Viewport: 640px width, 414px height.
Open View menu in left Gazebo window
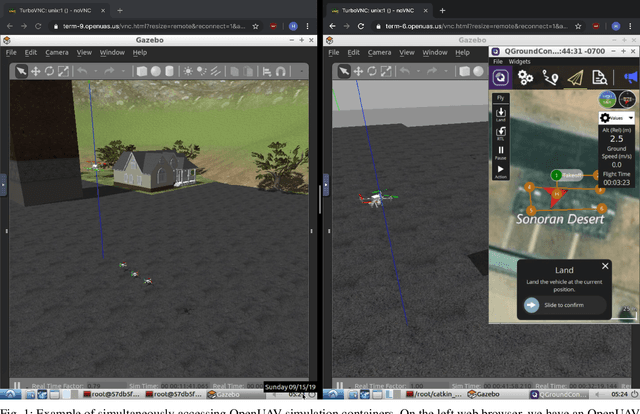[x=84, y=52]
